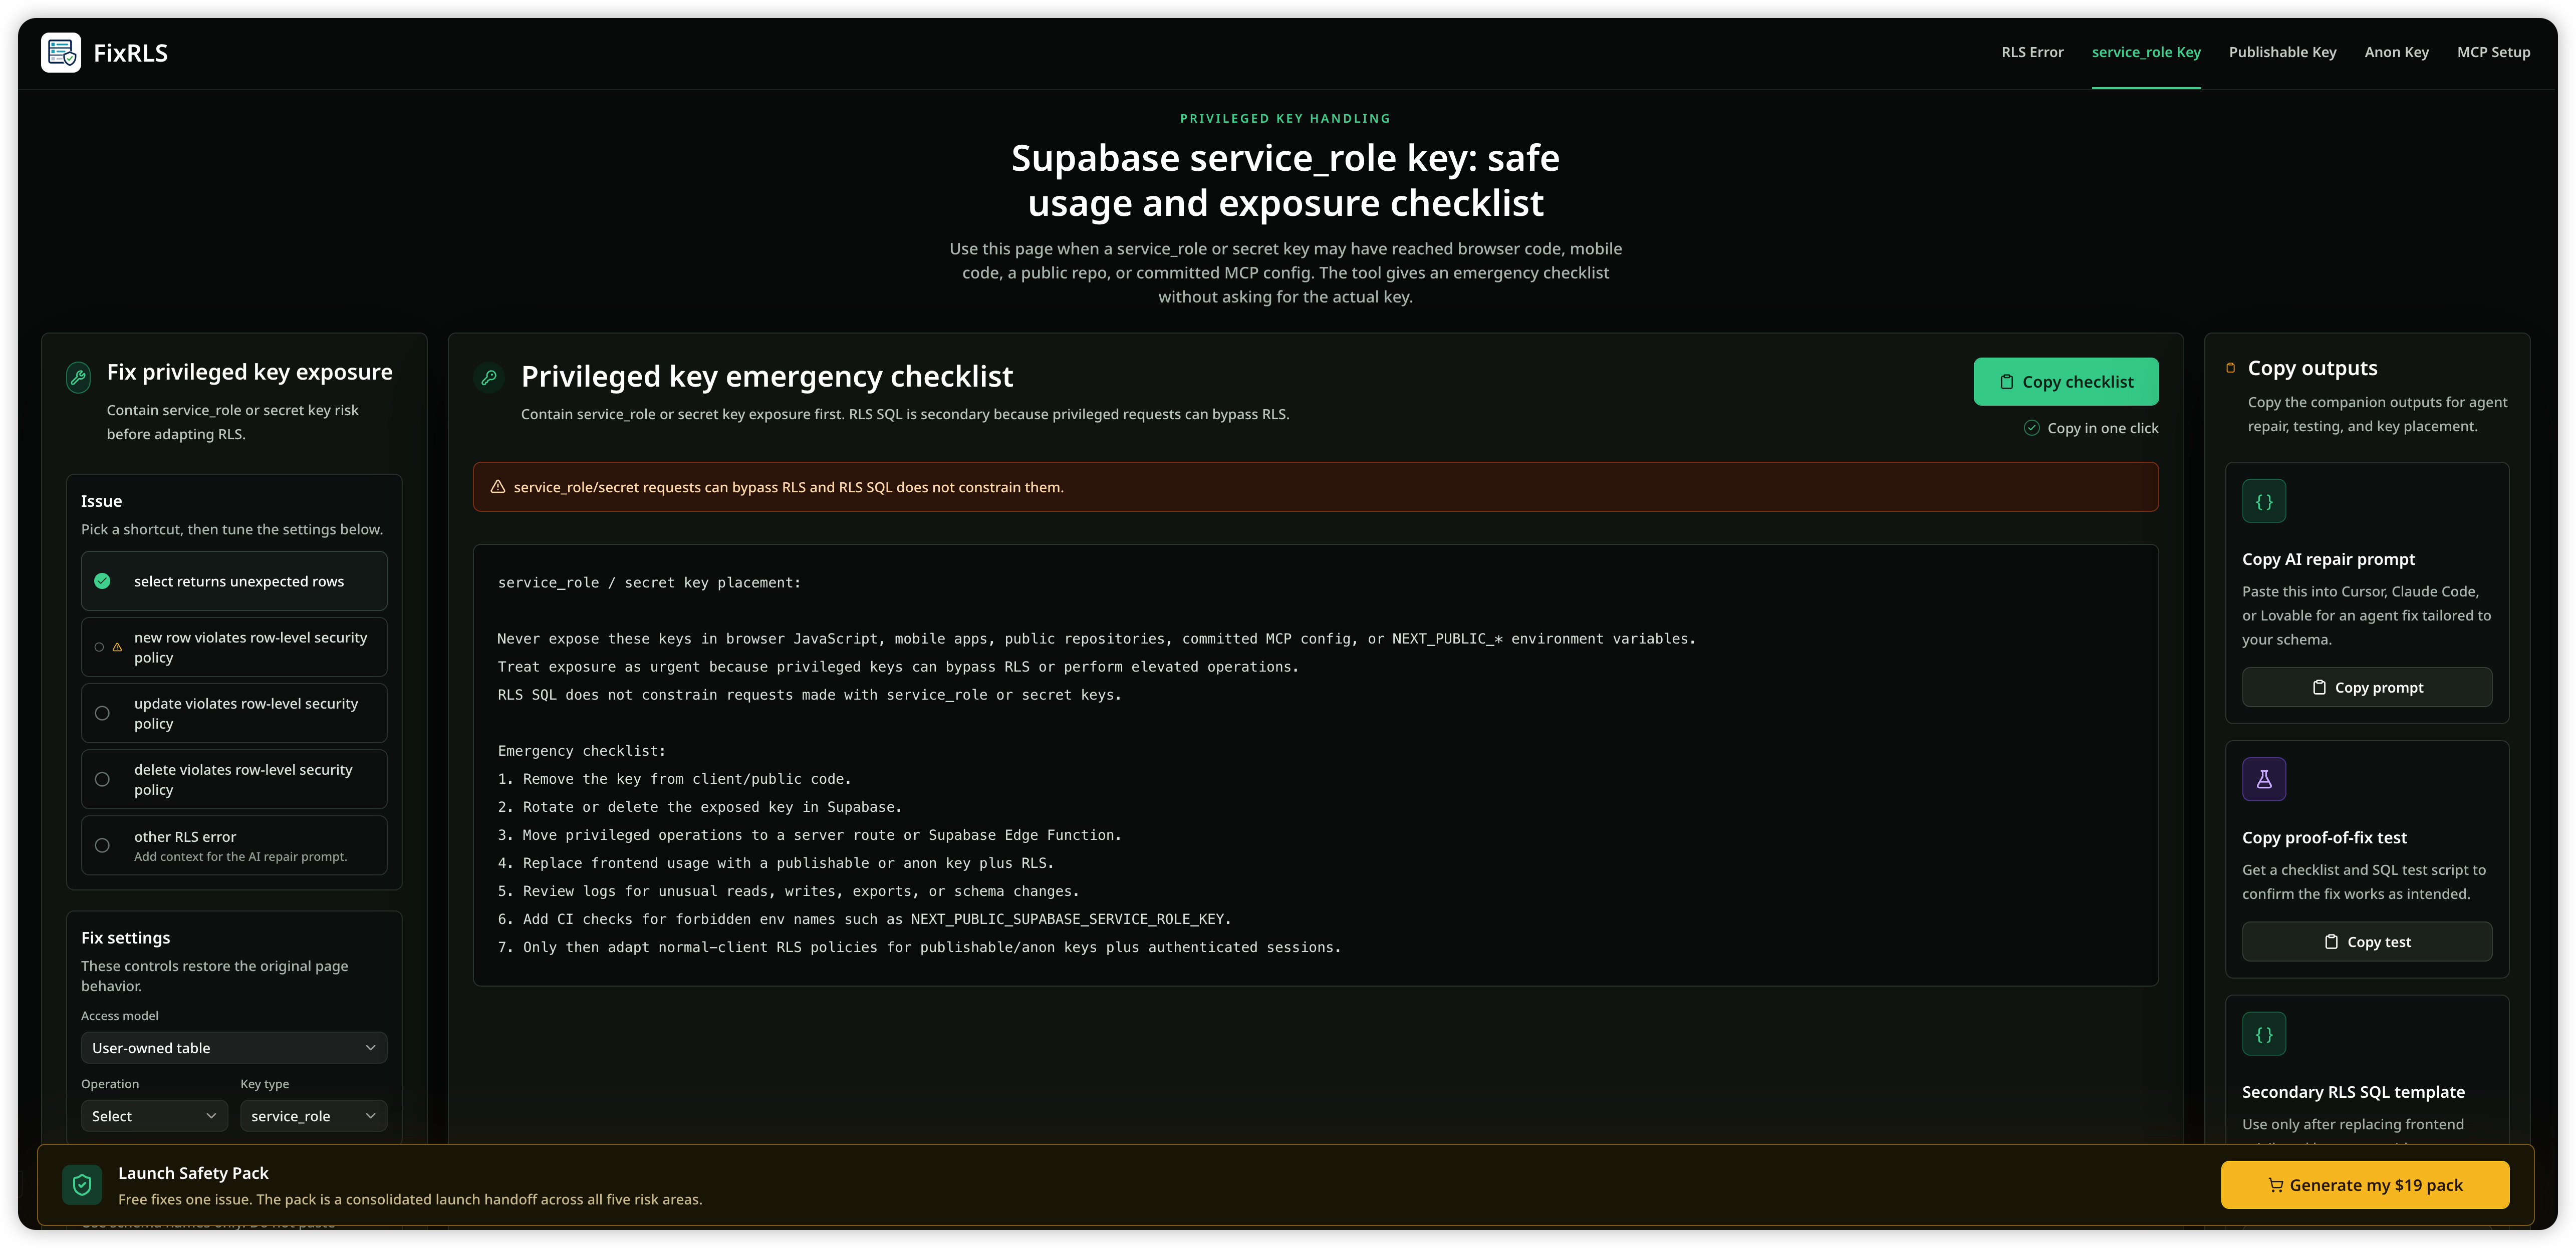This screenshot has height=1248, width=2576.
Task: Click the braces icon above Secondary RLS SQL template
Action: click(x=2264, y=1034)
